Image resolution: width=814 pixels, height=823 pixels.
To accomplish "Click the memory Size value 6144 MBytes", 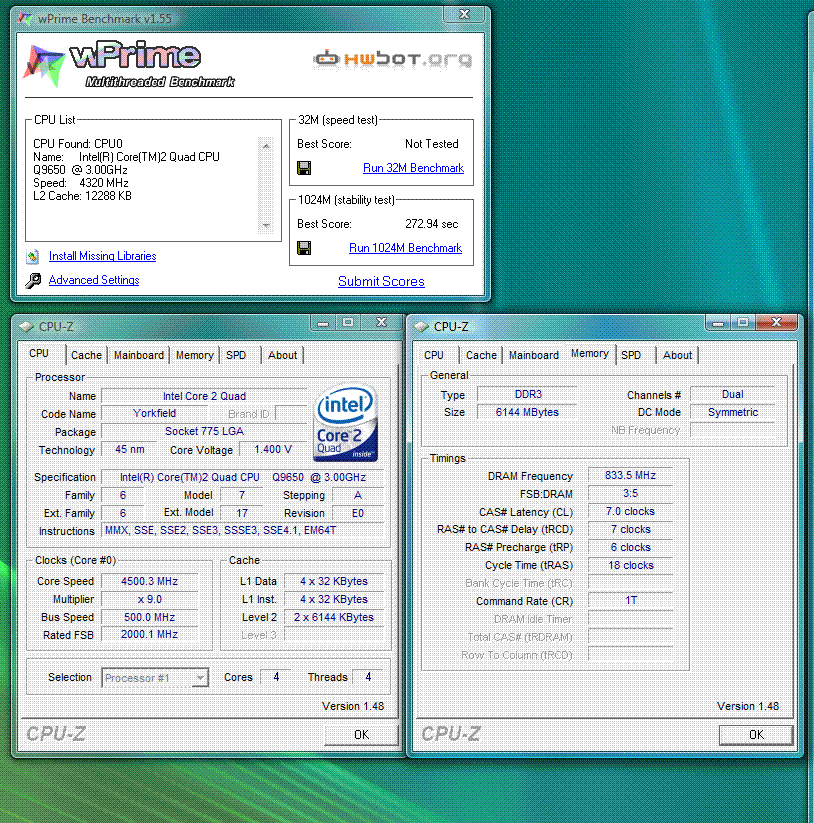I will click(x=527, y=413).
